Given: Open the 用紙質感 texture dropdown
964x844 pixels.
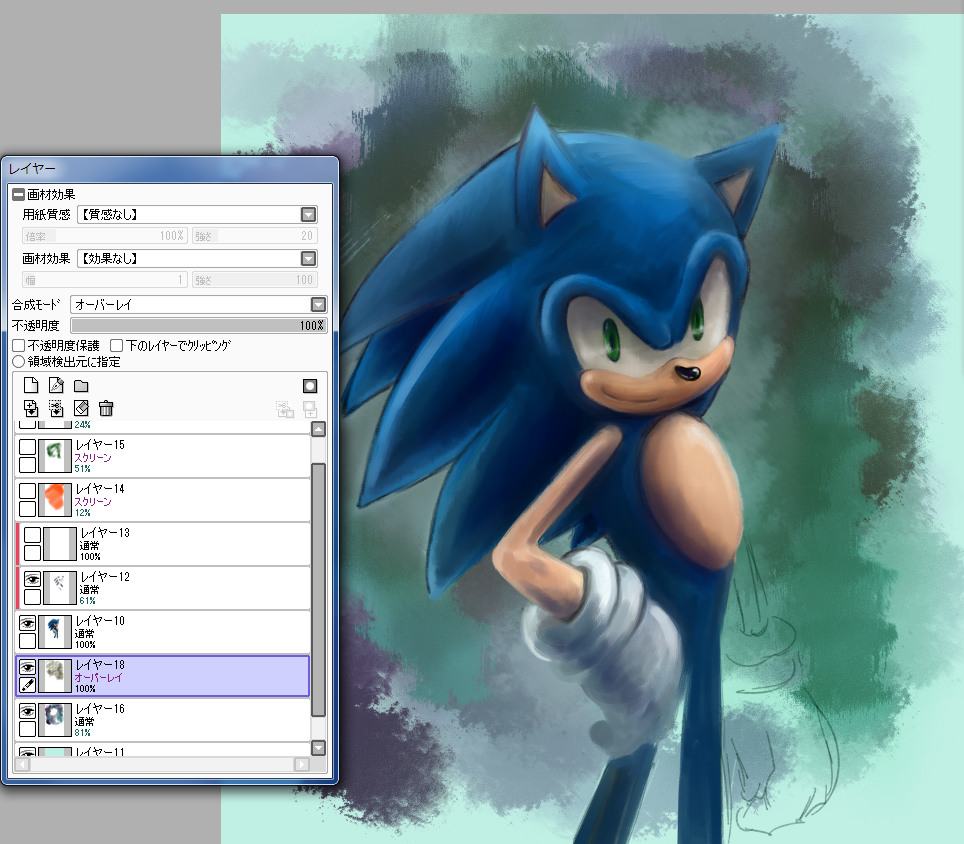Looking at the screenshot, I should [197, 215].
